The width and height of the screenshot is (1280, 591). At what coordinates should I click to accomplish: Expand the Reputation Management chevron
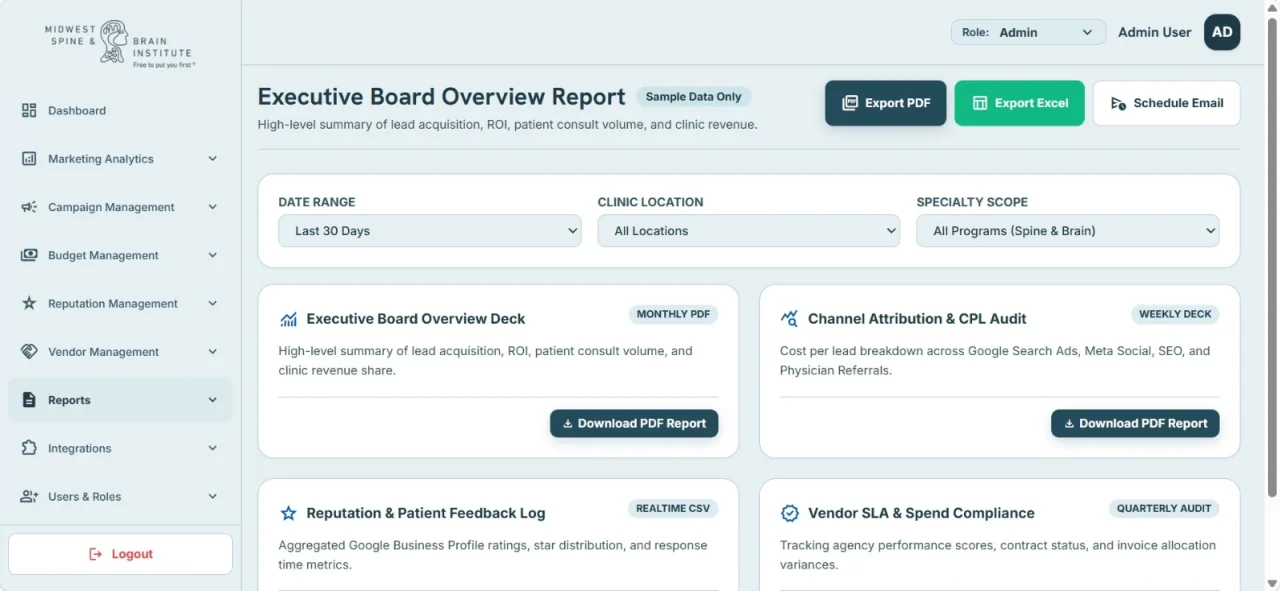[212, 303]
